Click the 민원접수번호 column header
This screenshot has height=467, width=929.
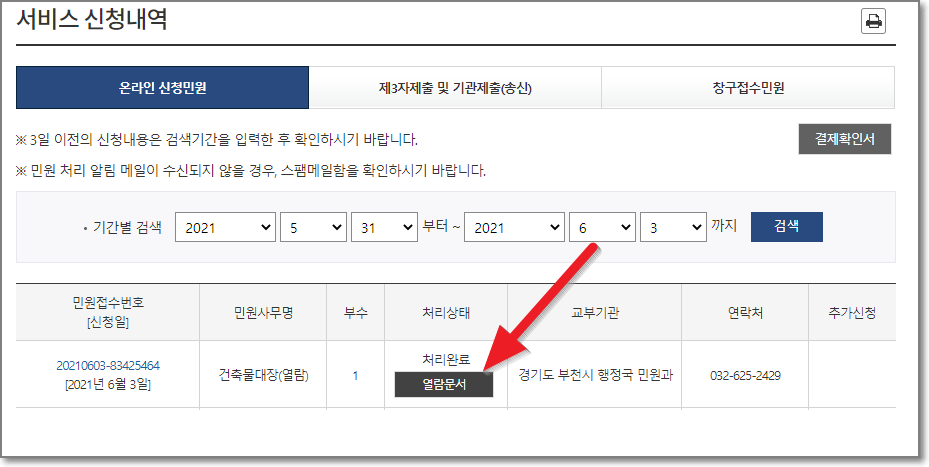pos(108,312)
